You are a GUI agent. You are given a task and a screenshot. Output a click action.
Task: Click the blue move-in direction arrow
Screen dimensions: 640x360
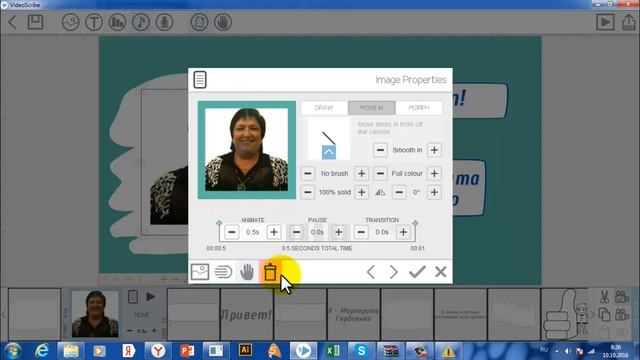click(x=329, y=152)
